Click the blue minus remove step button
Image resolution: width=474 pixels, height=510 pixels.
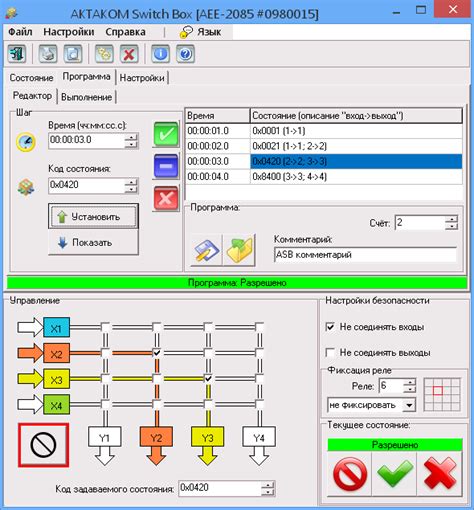click(x=166, y=166)
